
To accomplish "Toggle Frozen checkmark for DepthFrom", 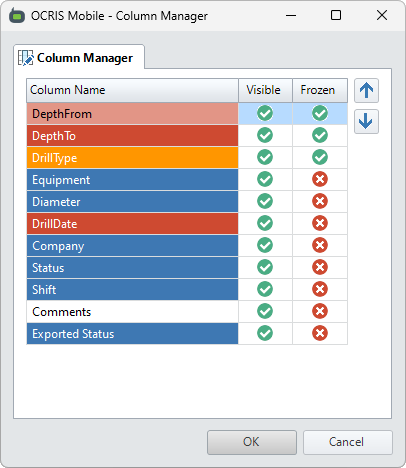I will point(320,113).
